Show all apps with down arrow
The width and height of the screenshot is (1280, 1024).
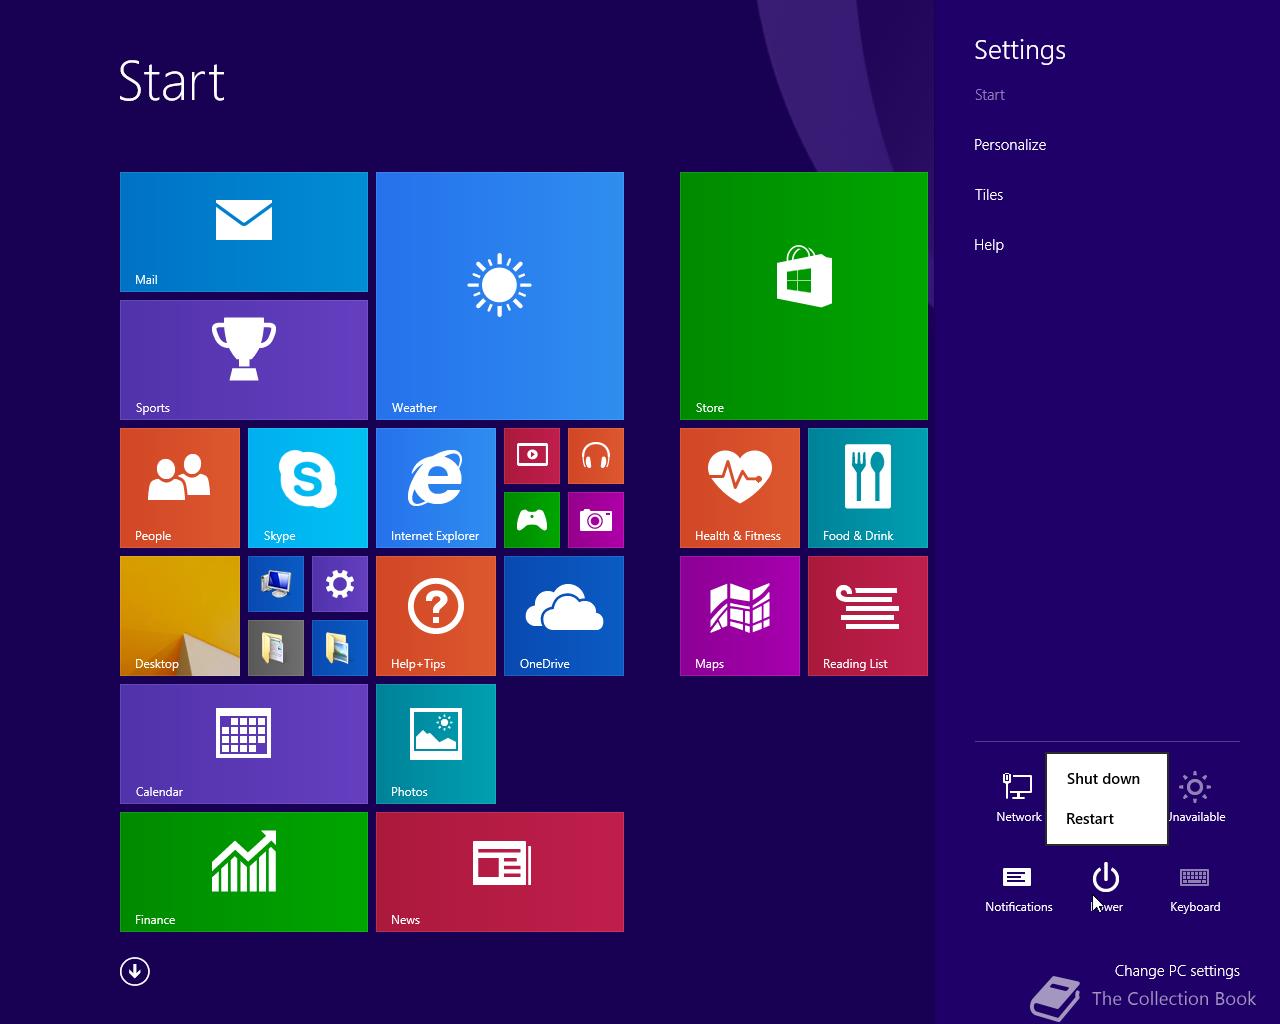pyautogui.click(x=135, y=971)
